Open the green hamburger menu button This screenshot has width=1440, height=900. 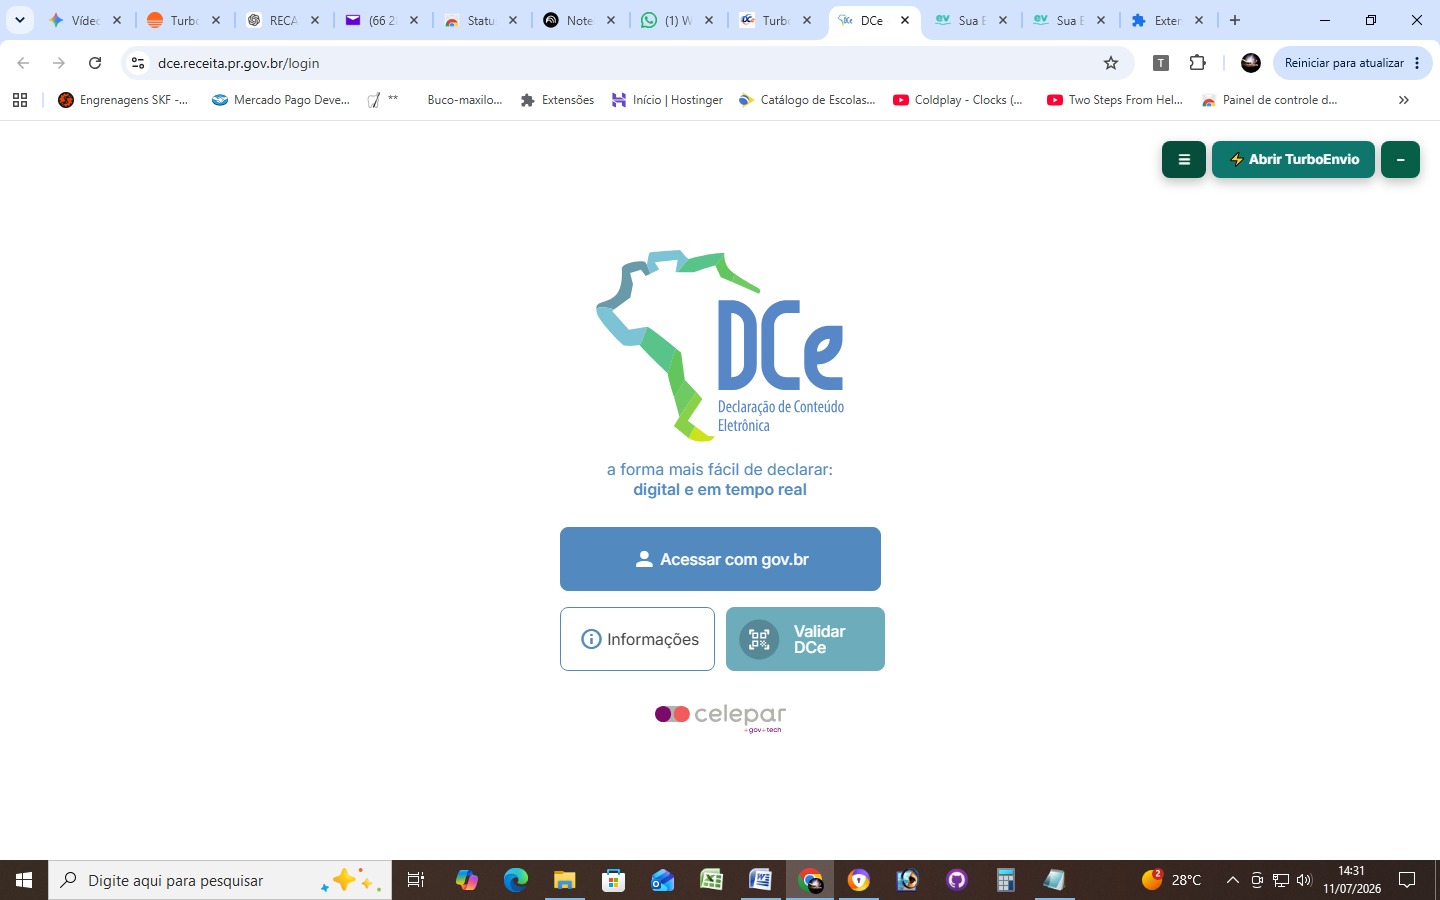pyautogui.click(x=1183, y=159)
